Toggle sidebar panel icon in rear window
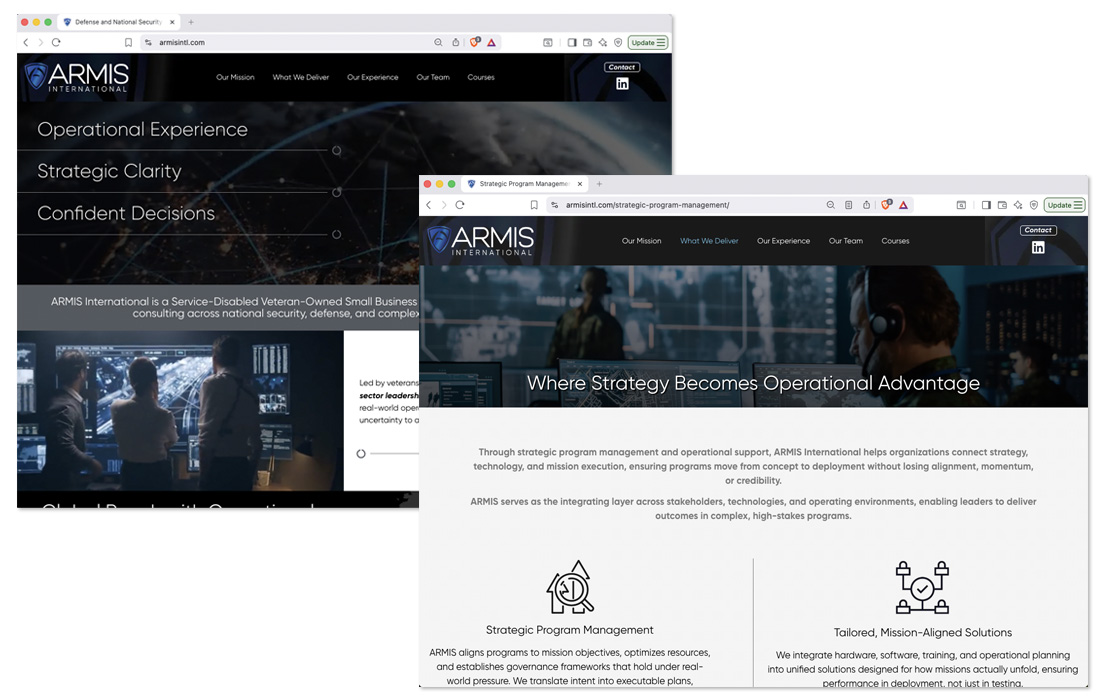The image size is (1100, 700). [572, 42]
